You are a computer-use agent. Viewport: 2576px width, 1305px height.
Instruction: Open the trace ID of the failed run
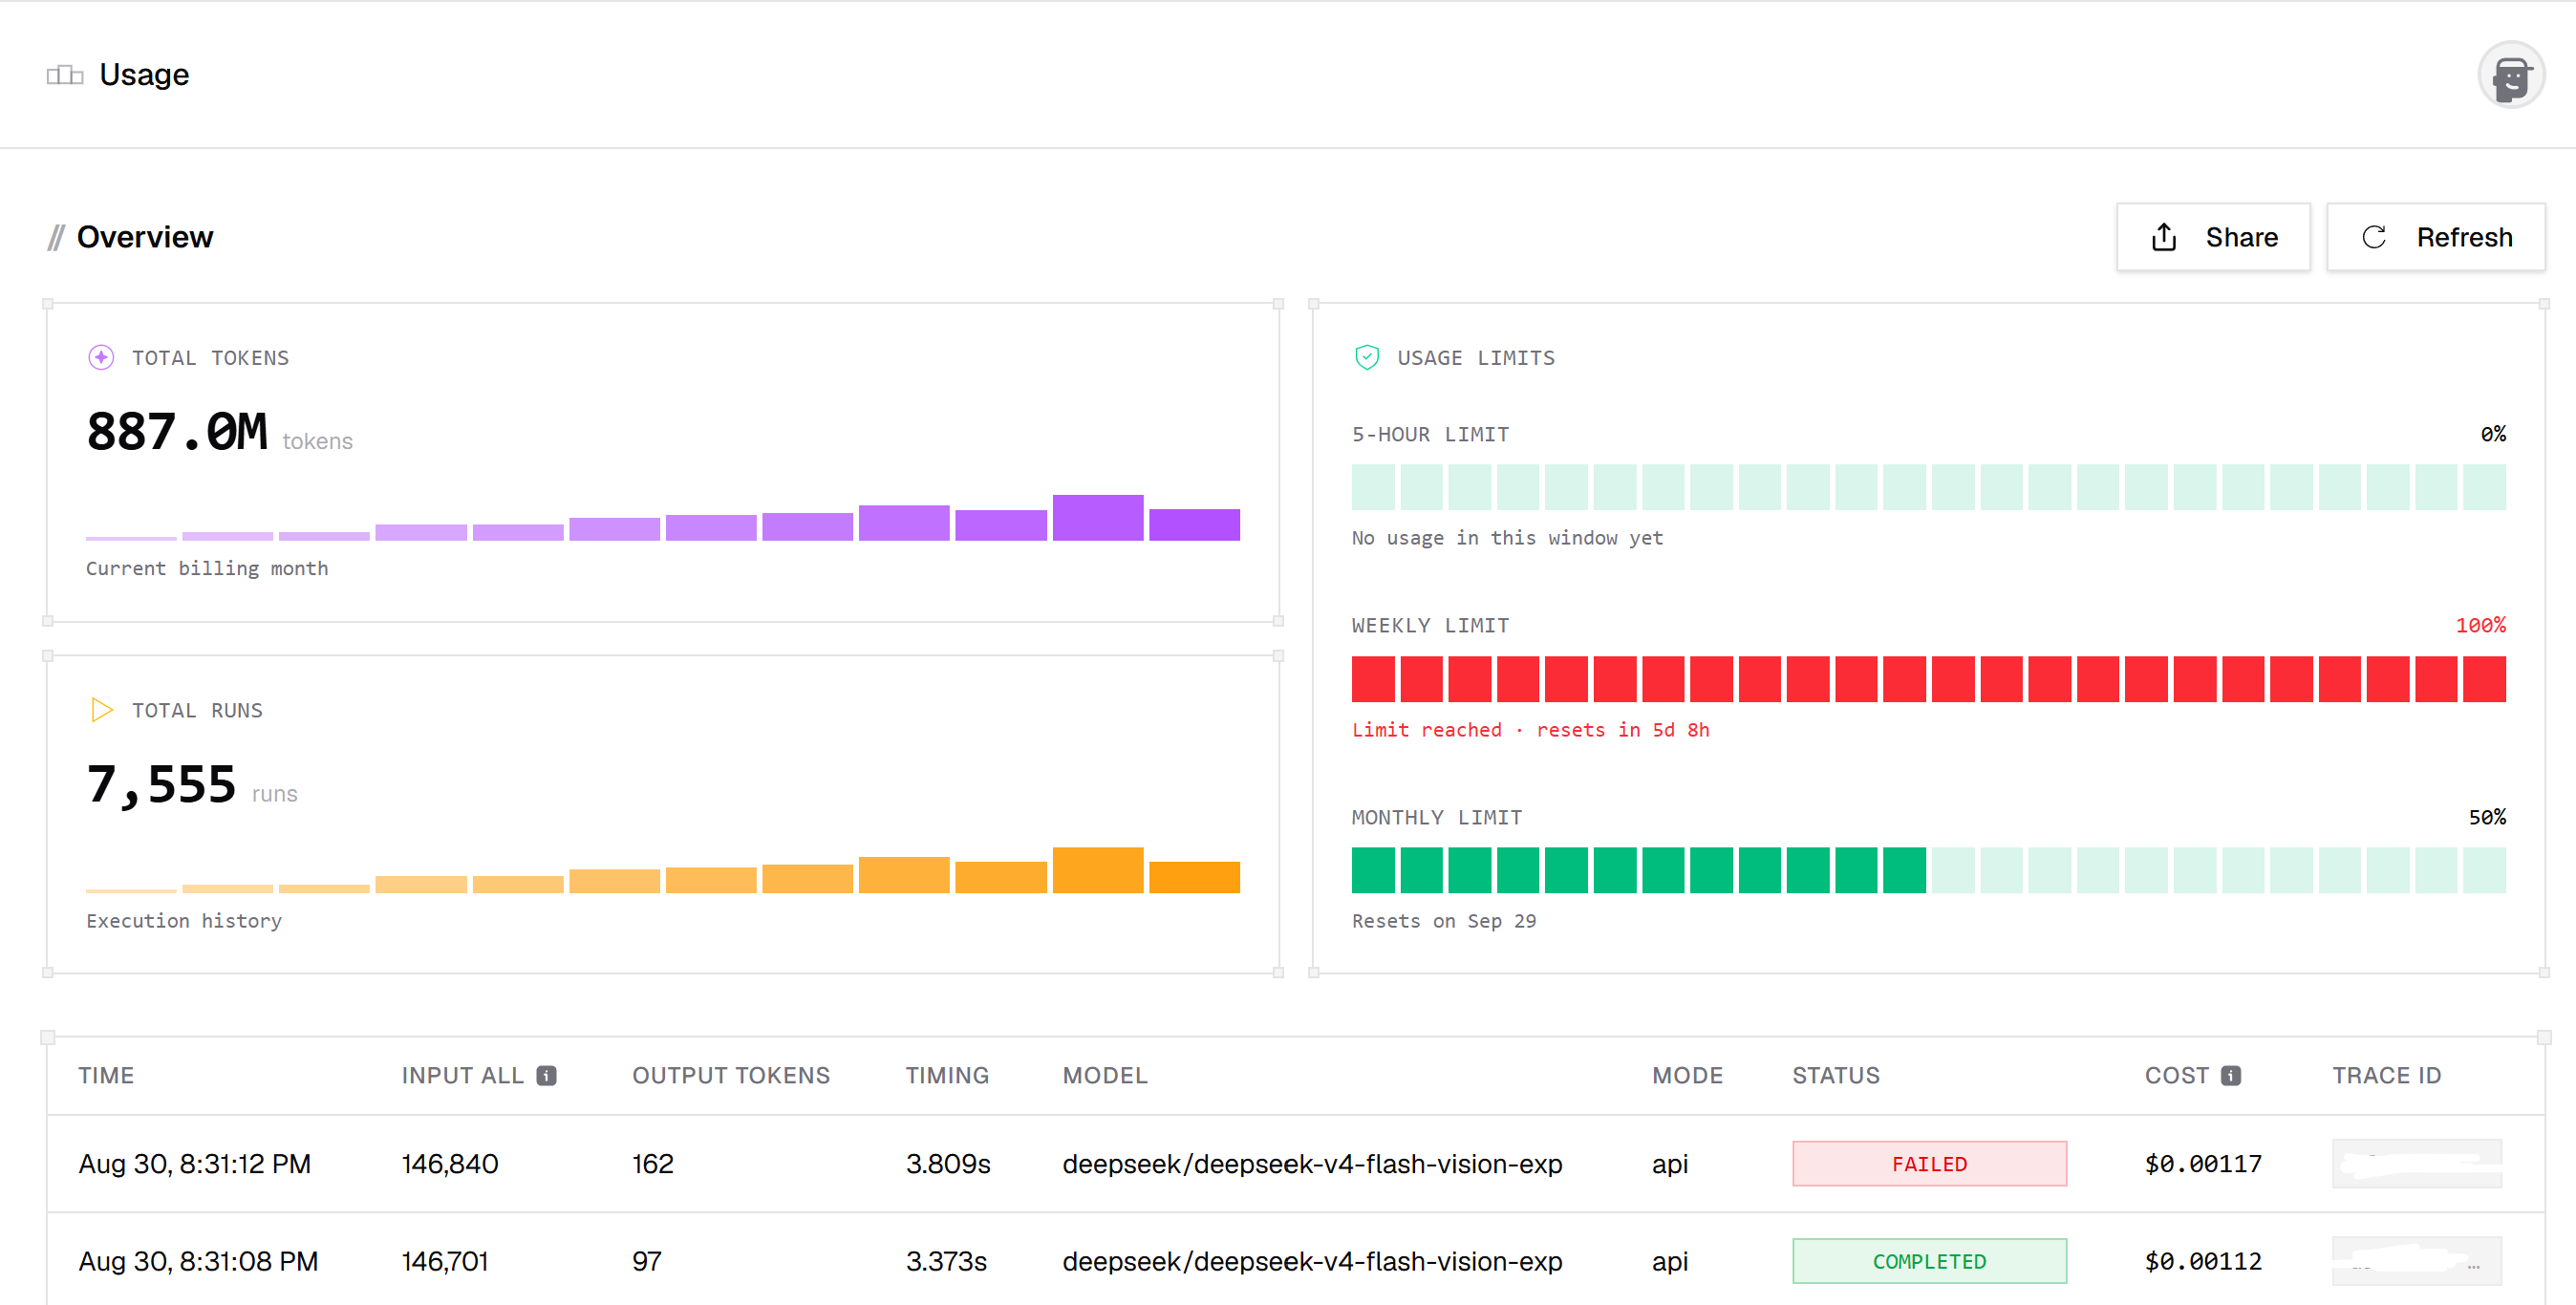point(2417,1164)
